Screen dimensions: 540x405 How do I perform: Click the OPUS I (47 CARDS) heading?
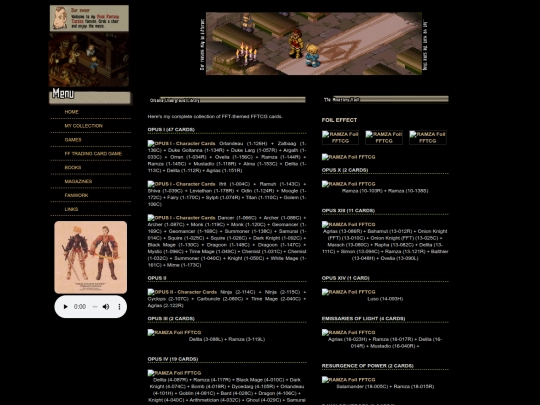click(171, 129)
